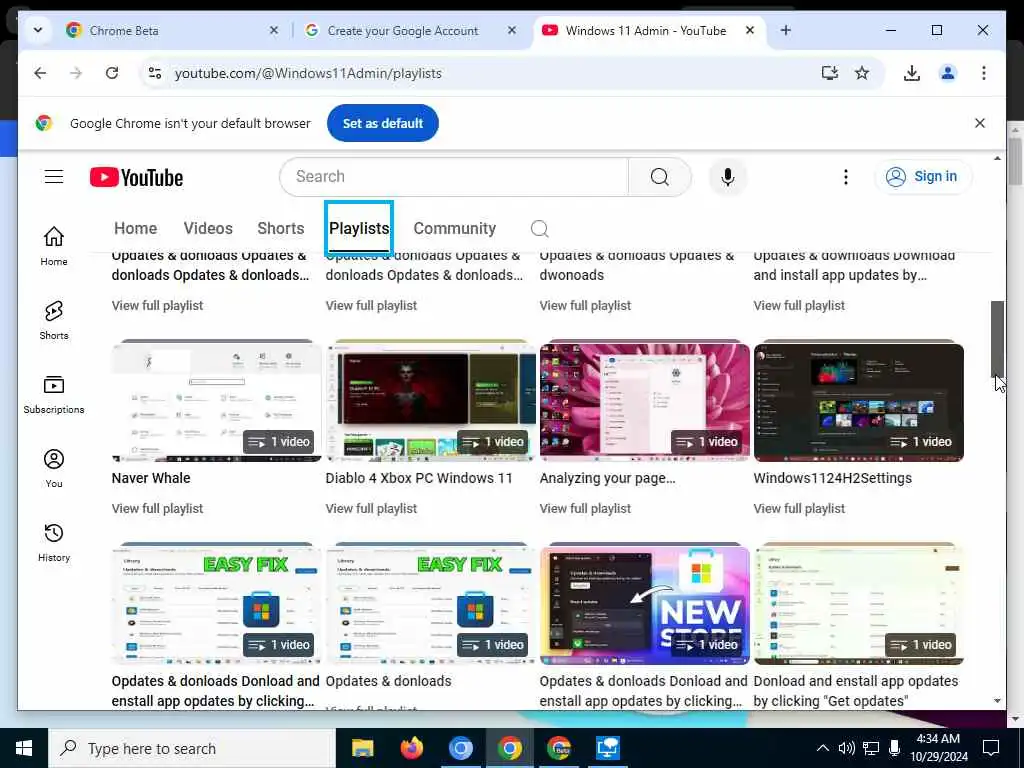This screenshot has width=1024, height=768.
Task: Open Shorts in the YouTube sidebar
Action: (54, 320)
